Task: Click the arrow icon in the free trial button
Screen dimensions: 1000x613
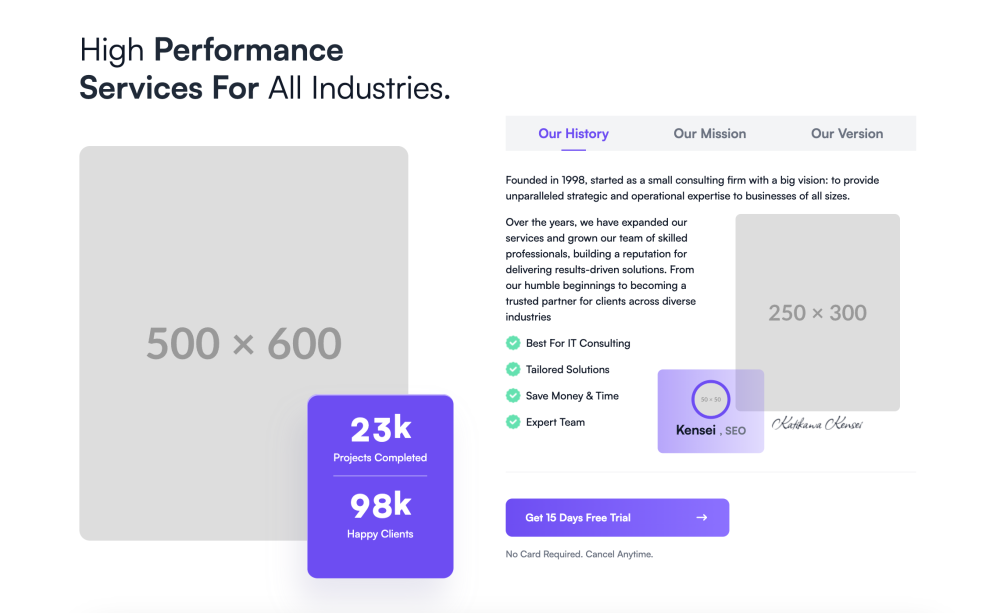Action: (702, 518)
